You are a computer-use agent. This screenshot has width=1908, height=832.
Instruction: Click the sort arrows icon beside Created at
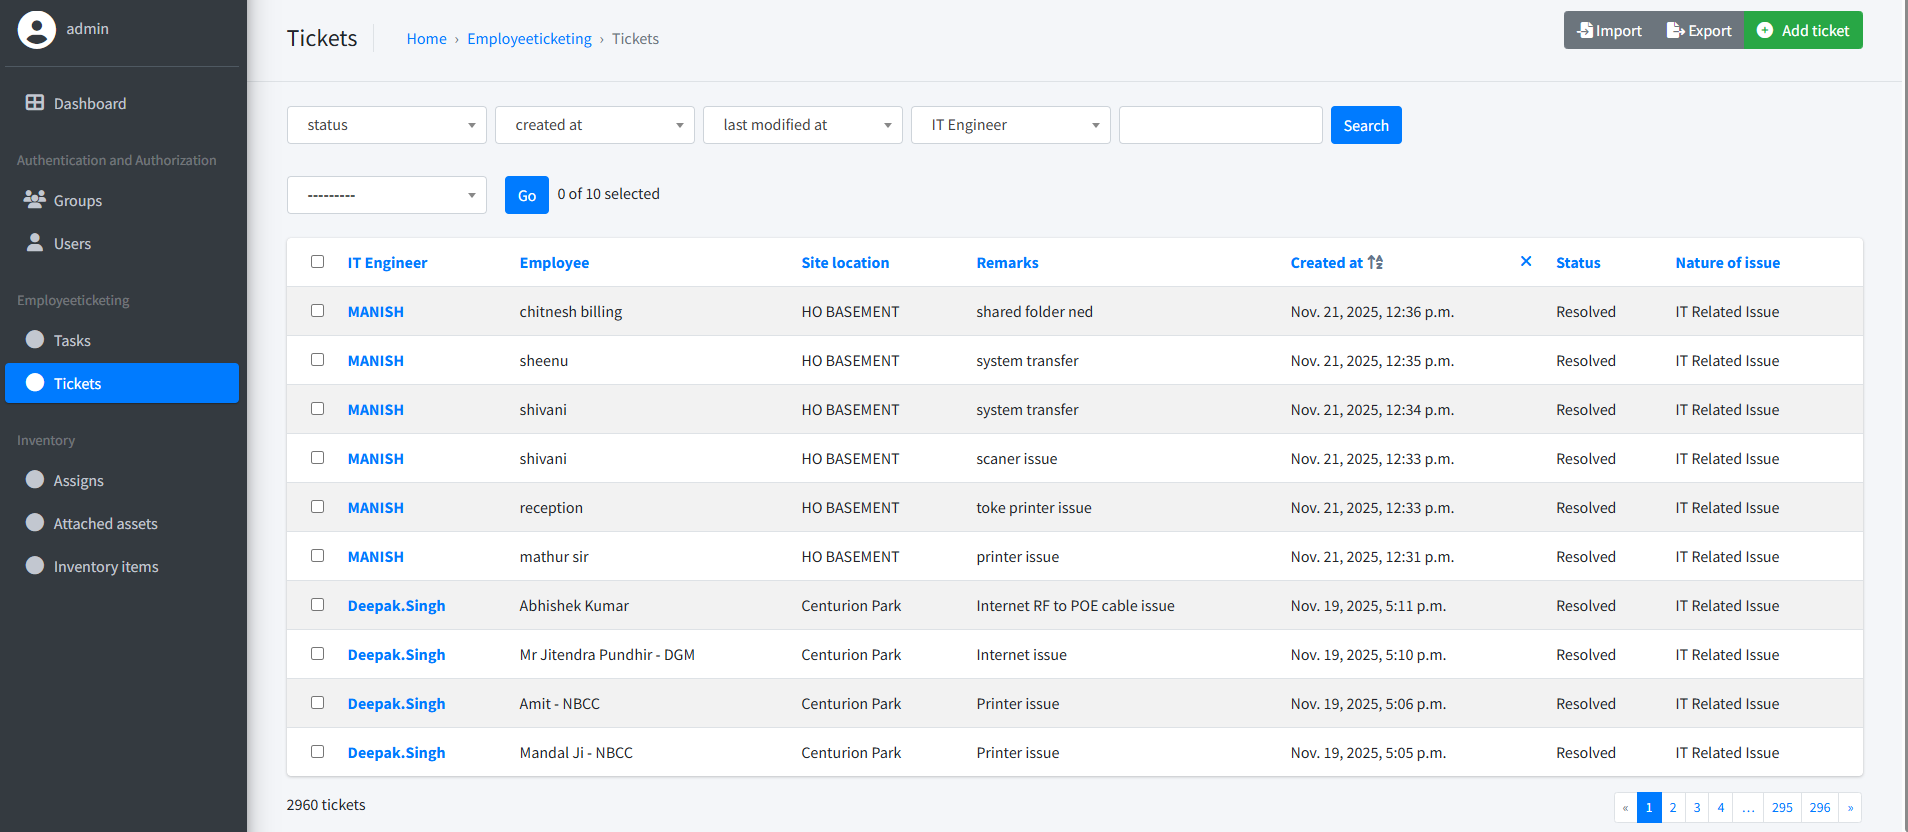(1376, 262)
